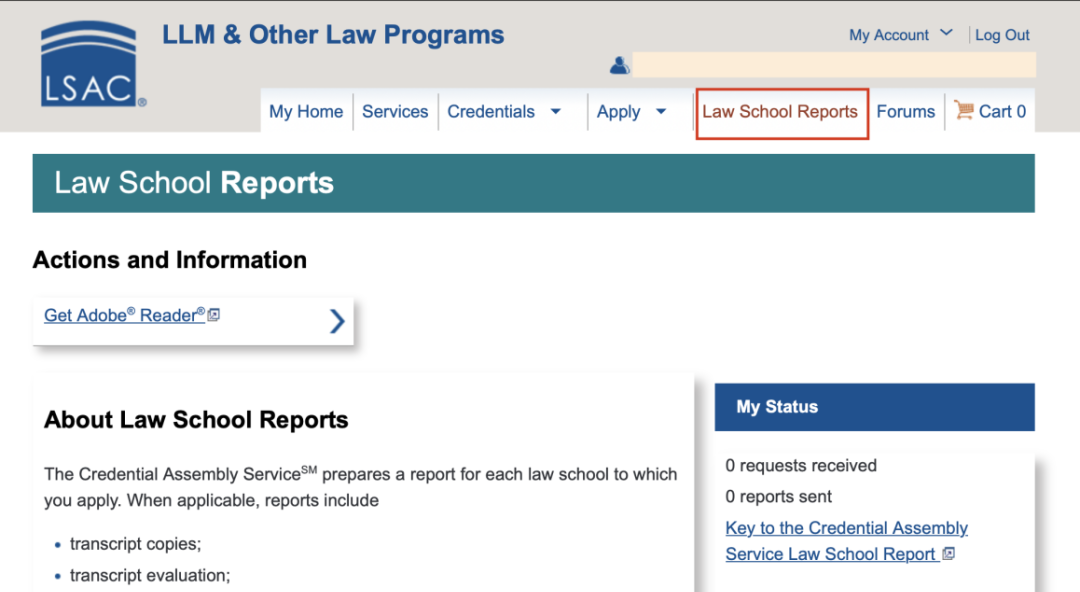Click the 'transcript copies;' bullet

pos(135,544)
